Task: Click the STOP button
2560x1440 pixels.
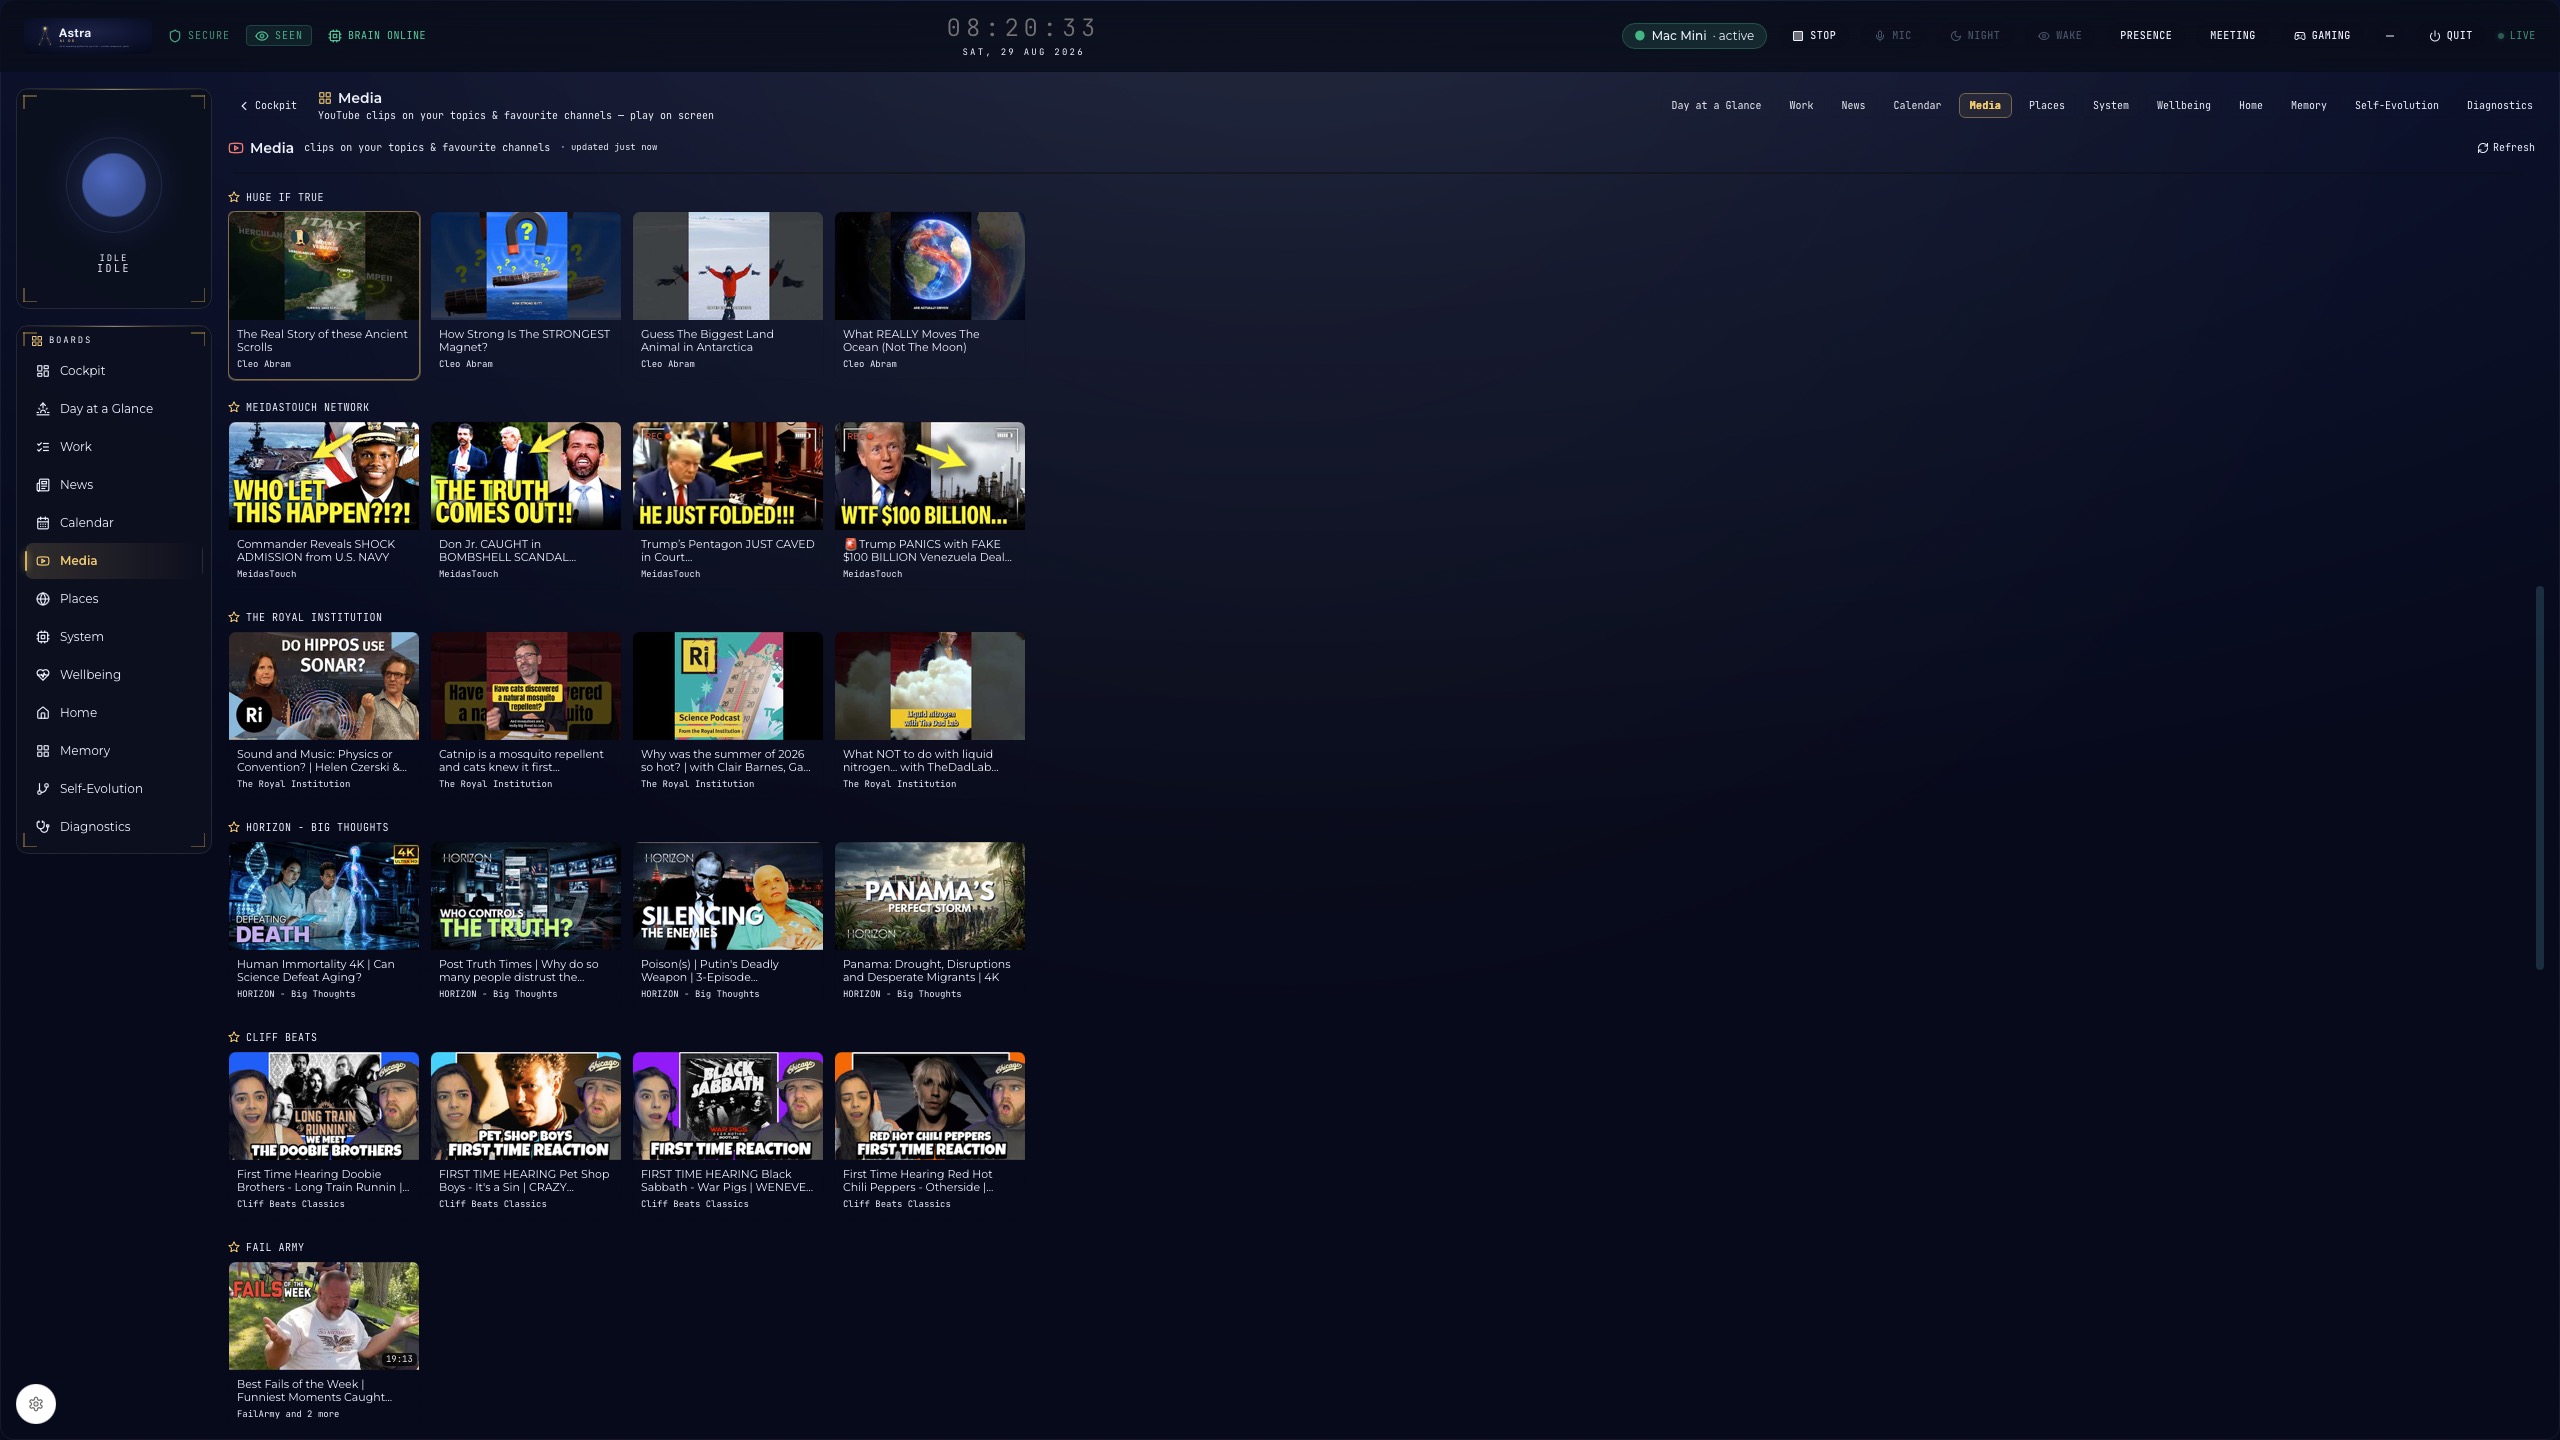Action: click(x=1814, y=36)
